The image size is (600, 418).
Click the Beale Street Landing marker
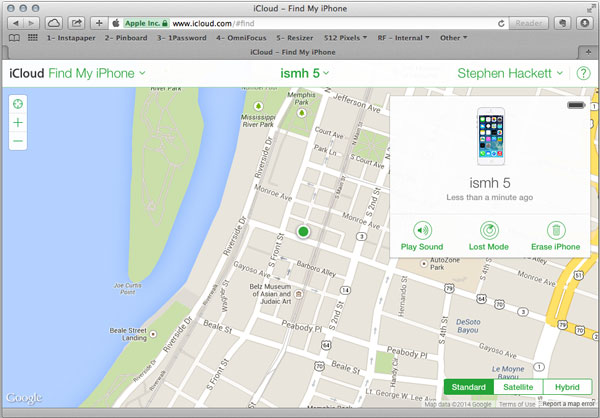[153, 334]
